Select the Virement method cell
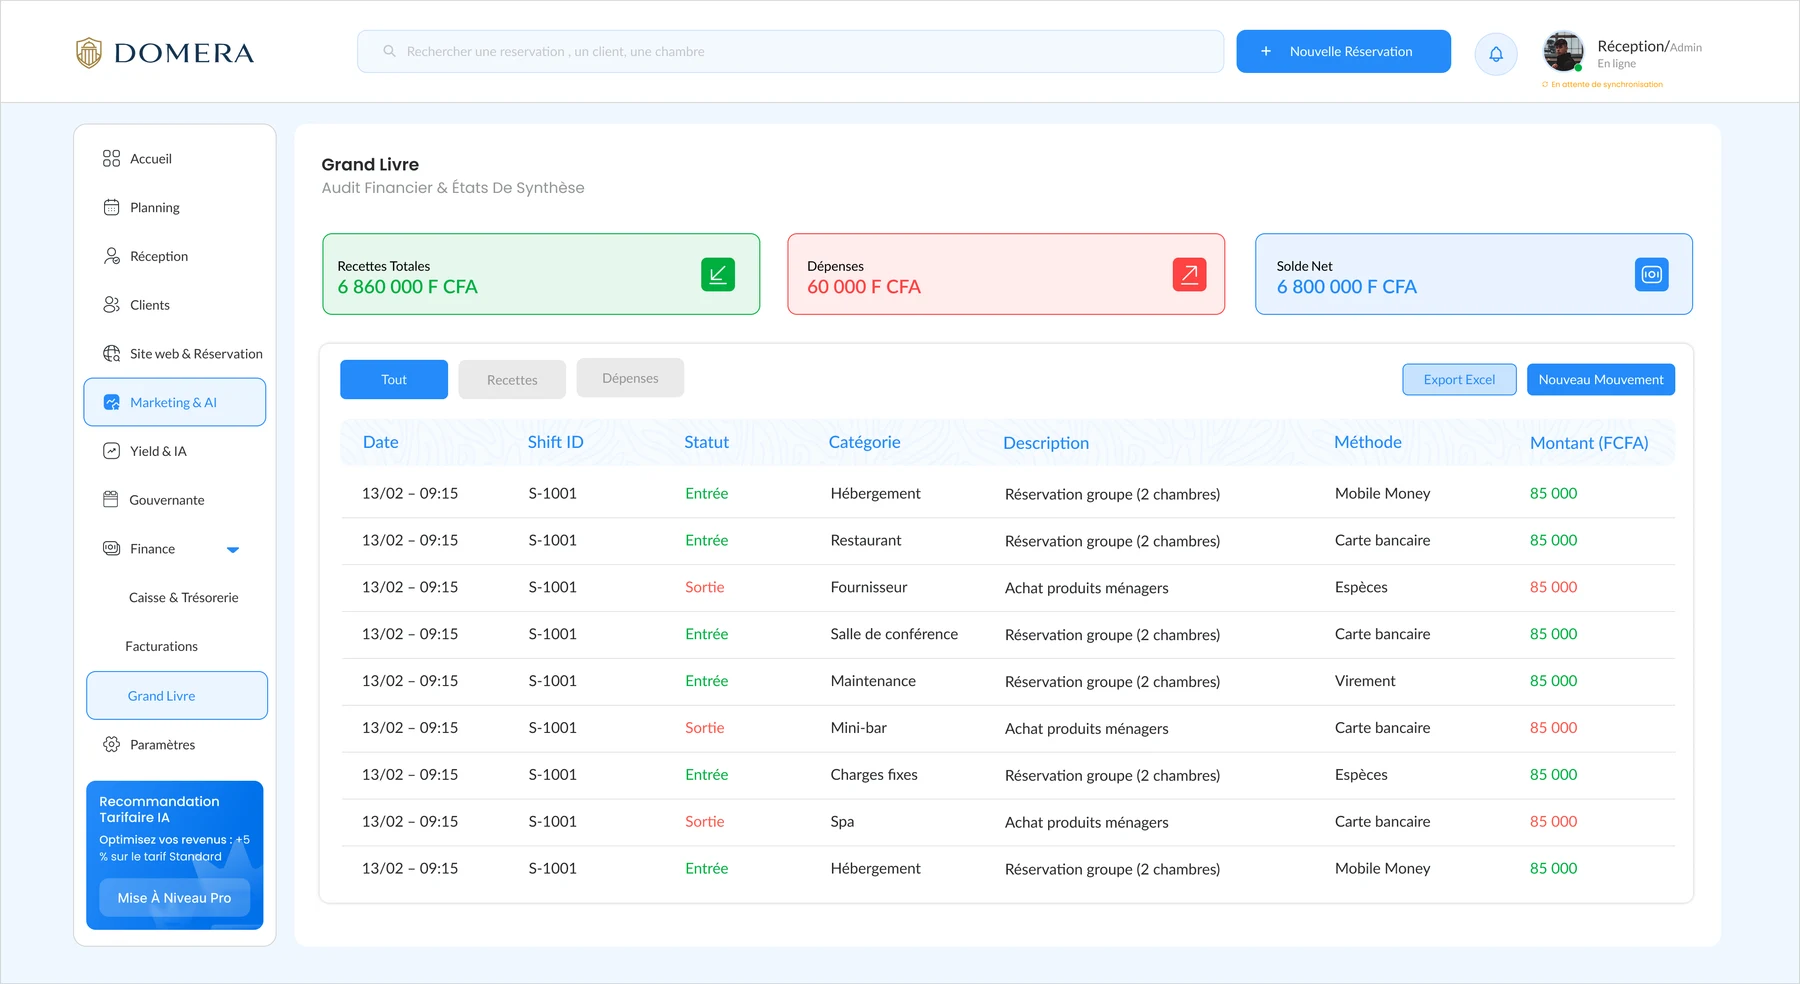The height and width of the screenshot is (984, 1800). (x=1365, y=681)
